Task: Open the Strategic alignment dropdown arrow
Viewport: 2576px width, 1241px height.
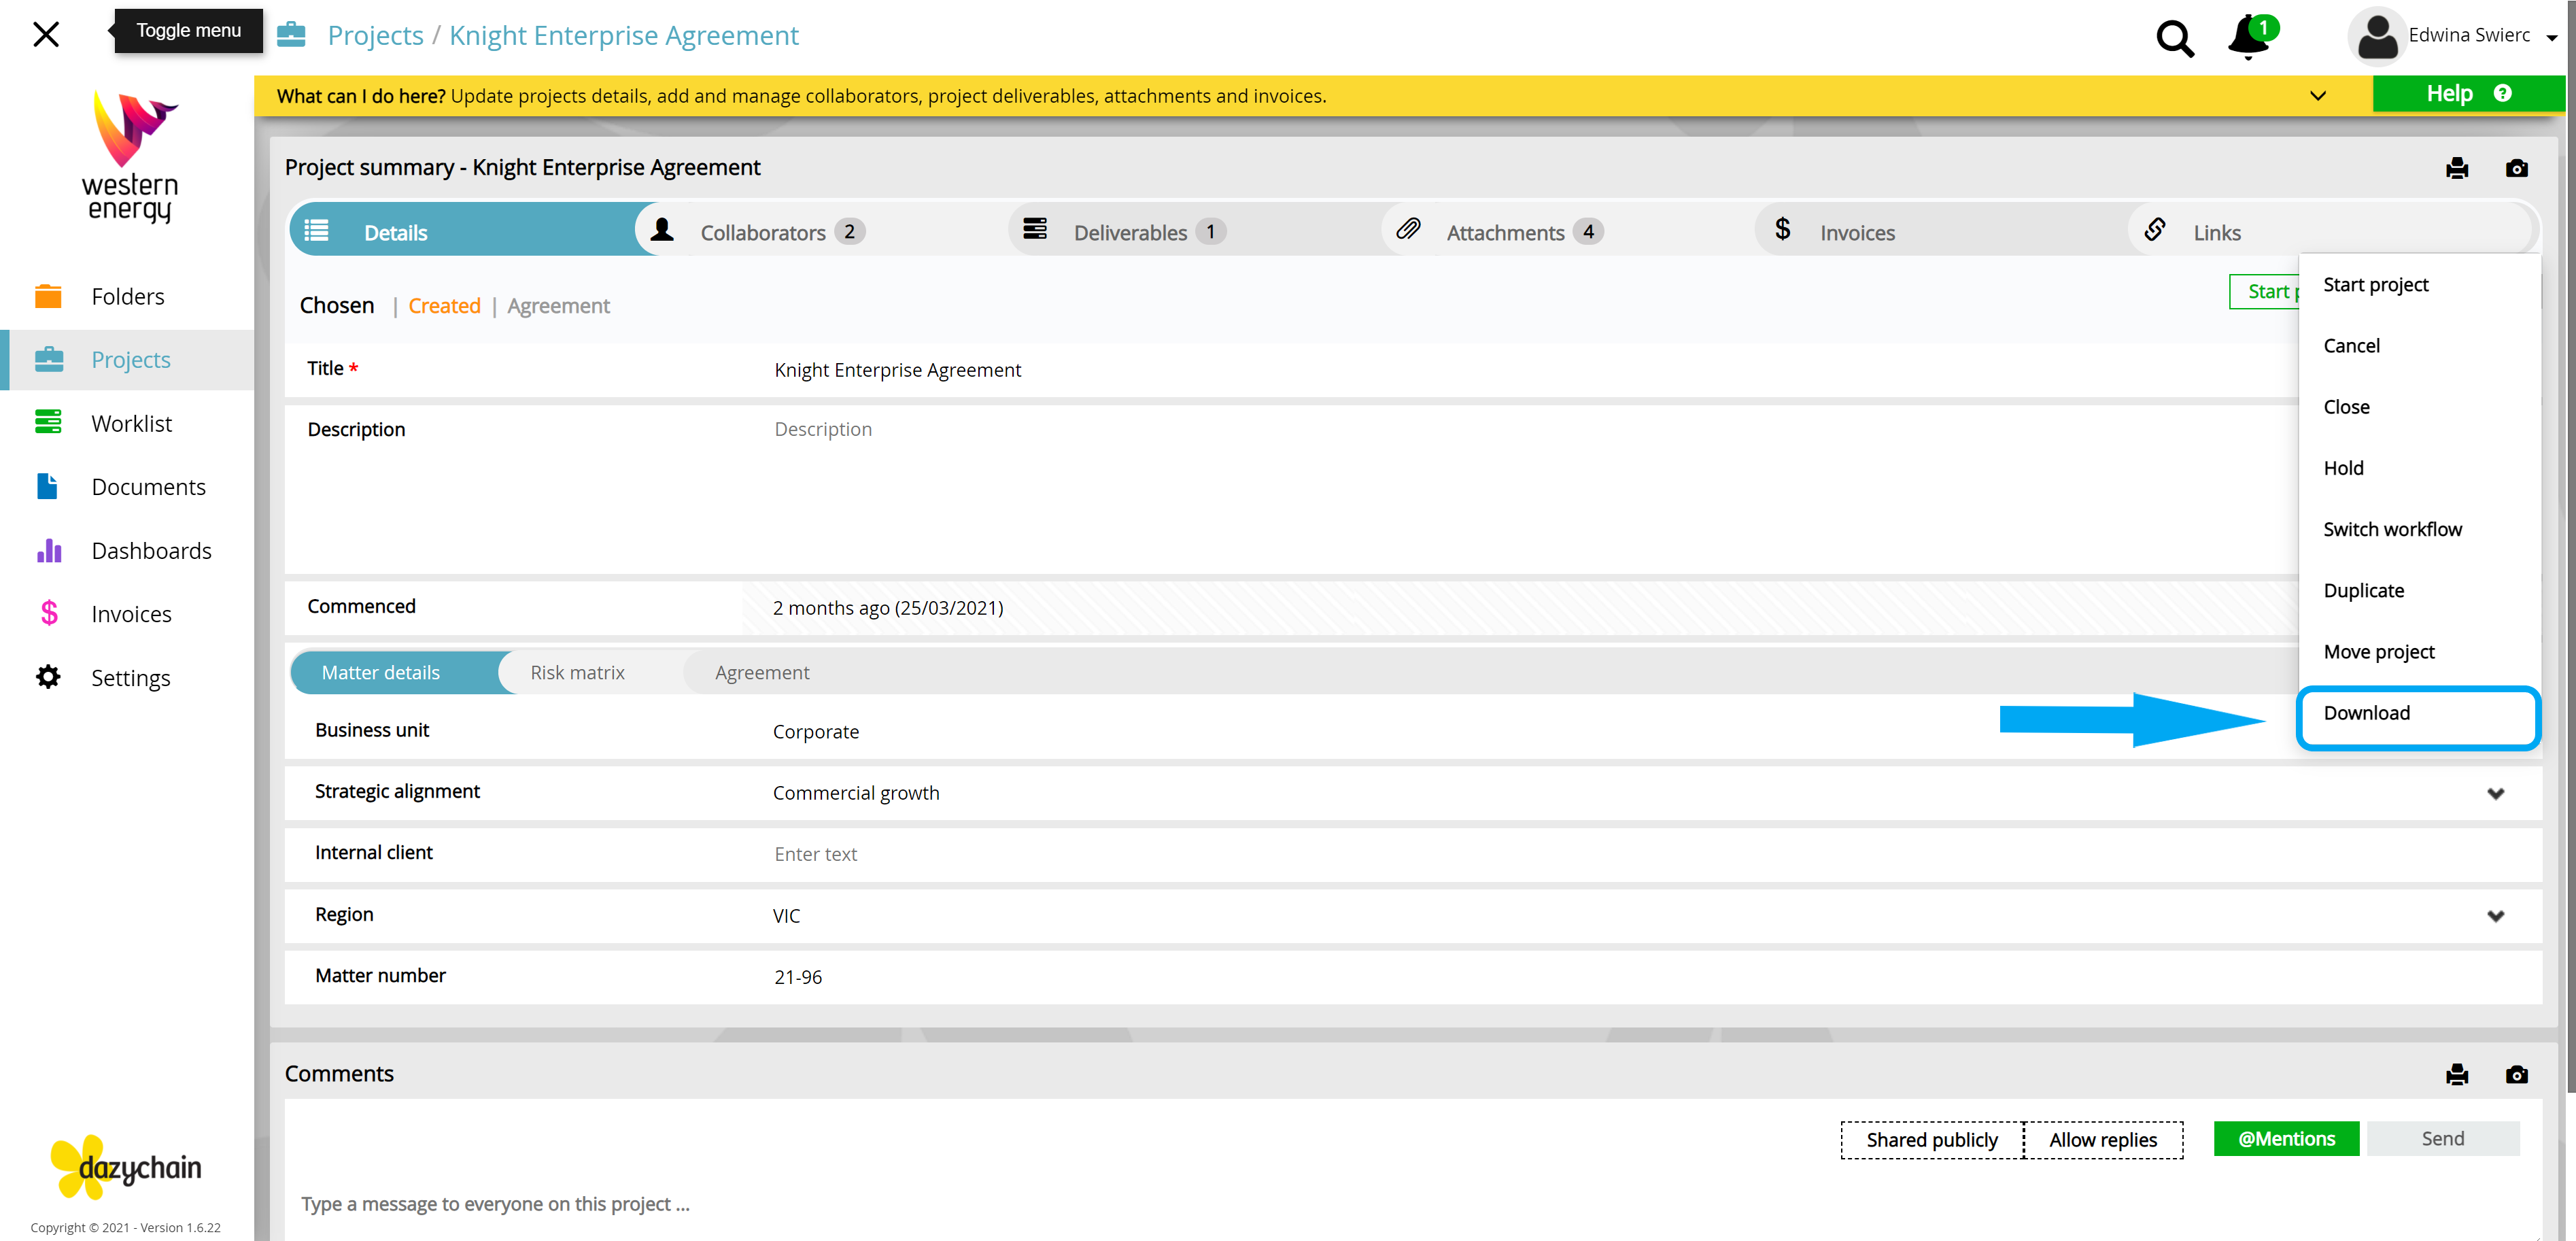Action: [2495, 794]
